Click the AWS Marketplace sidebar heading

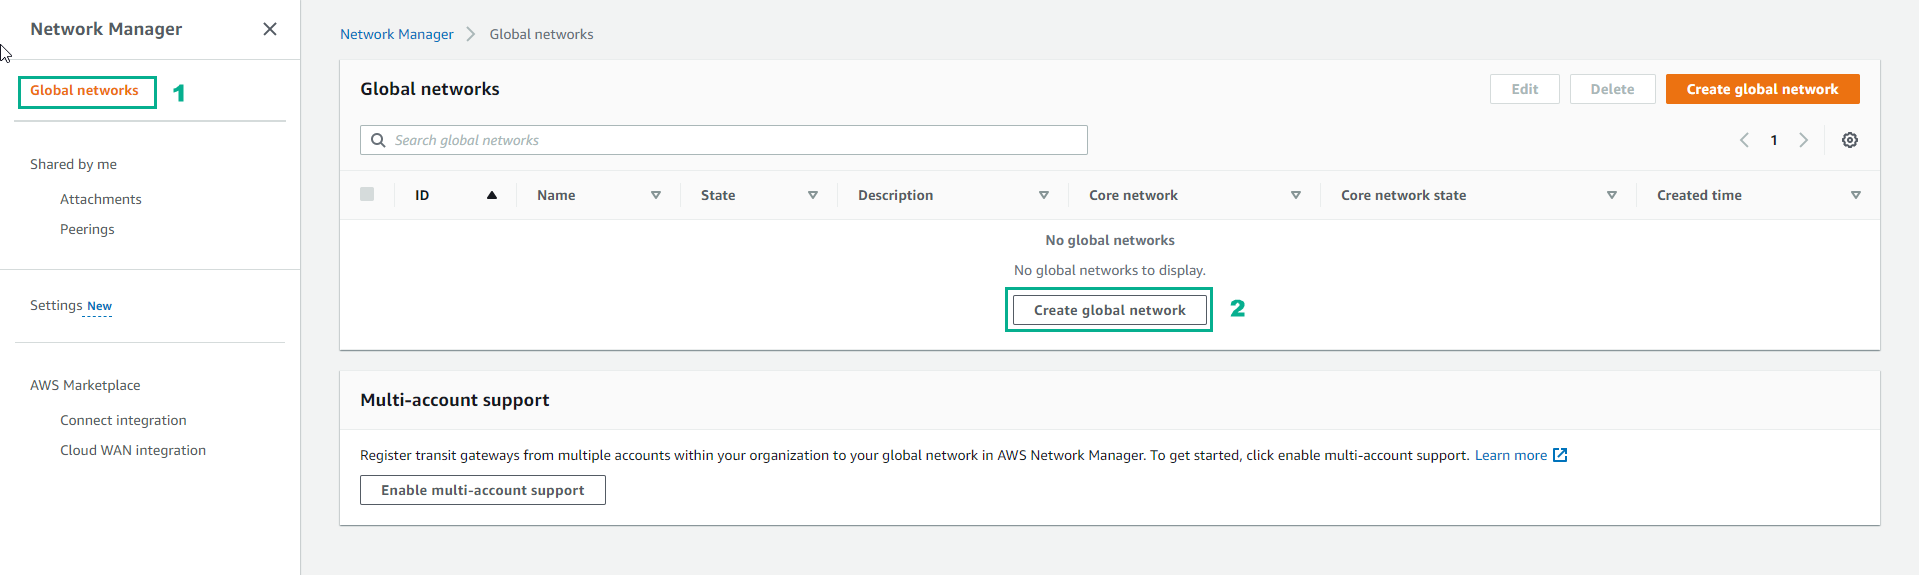(85, 385)
